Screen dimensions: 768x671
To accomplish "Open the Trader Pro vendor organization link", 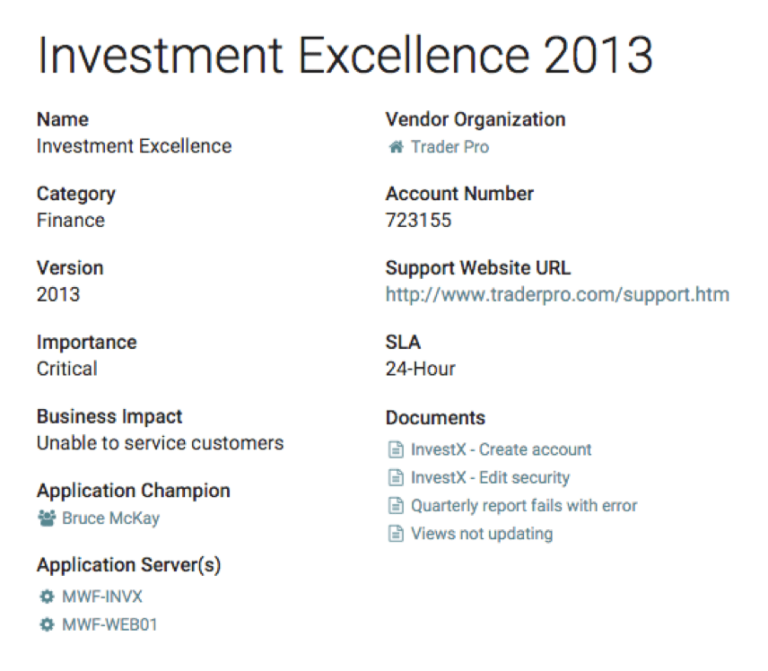I will (450, 147).
